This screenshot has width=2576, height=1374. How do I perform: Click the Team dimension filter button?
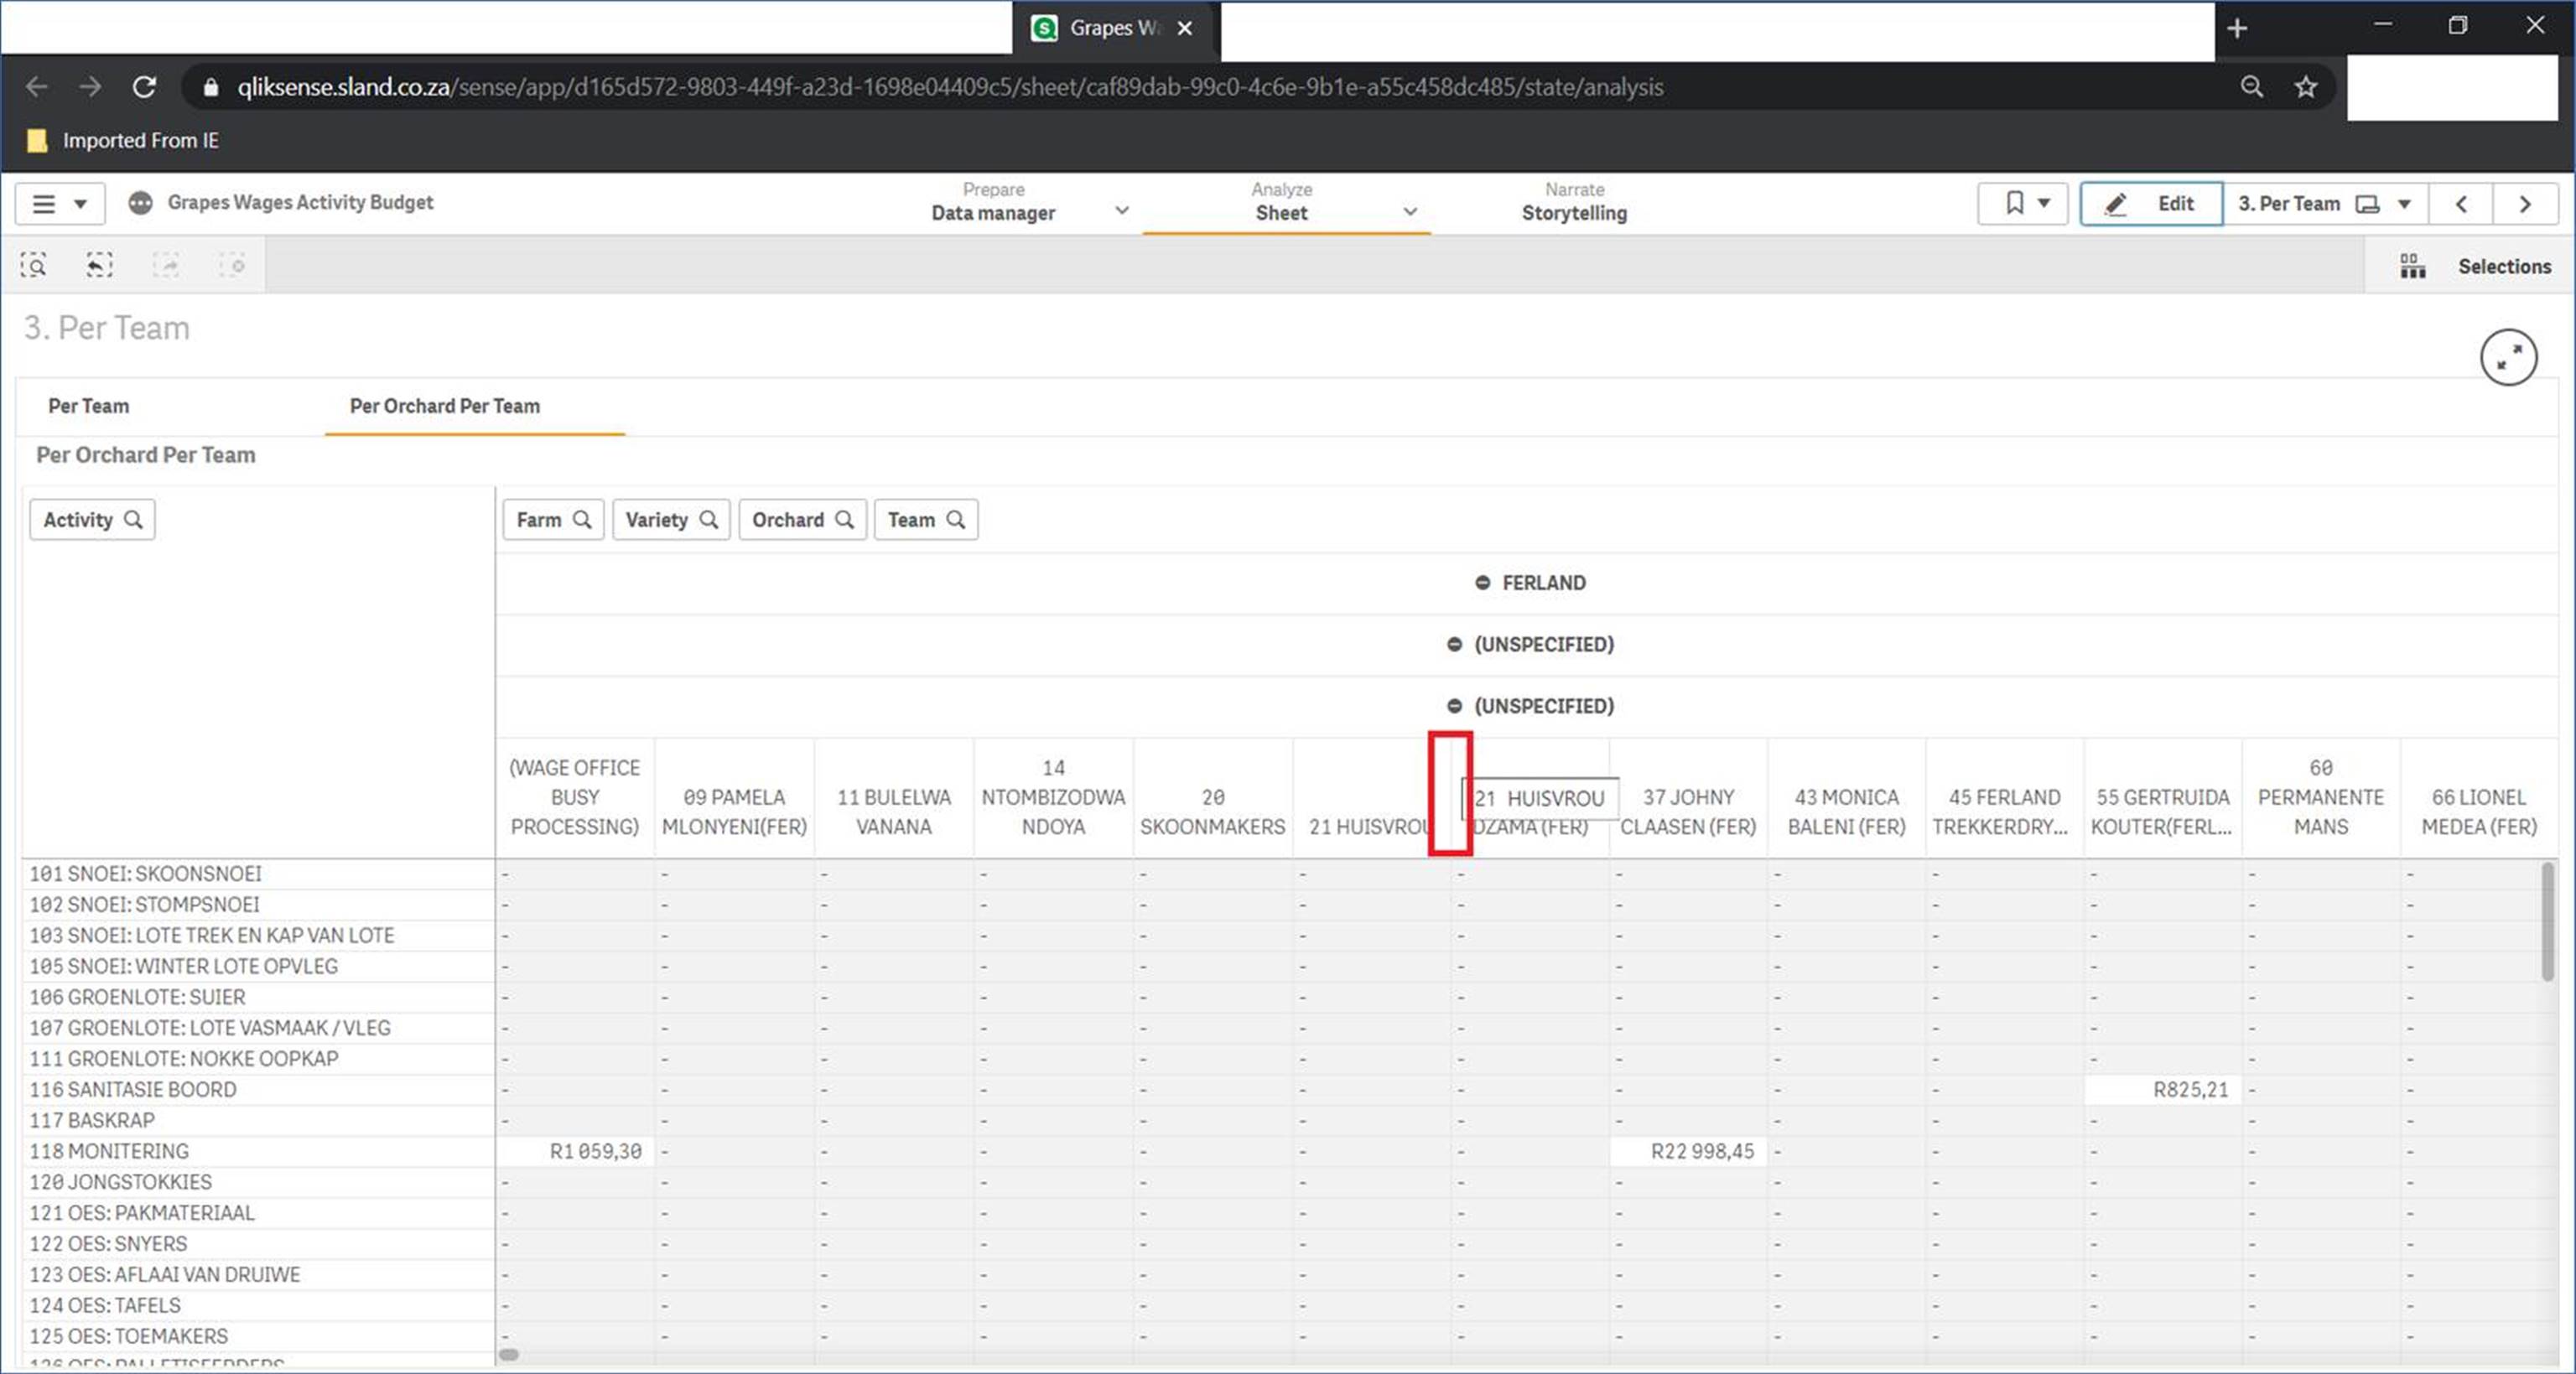[925, 519]
